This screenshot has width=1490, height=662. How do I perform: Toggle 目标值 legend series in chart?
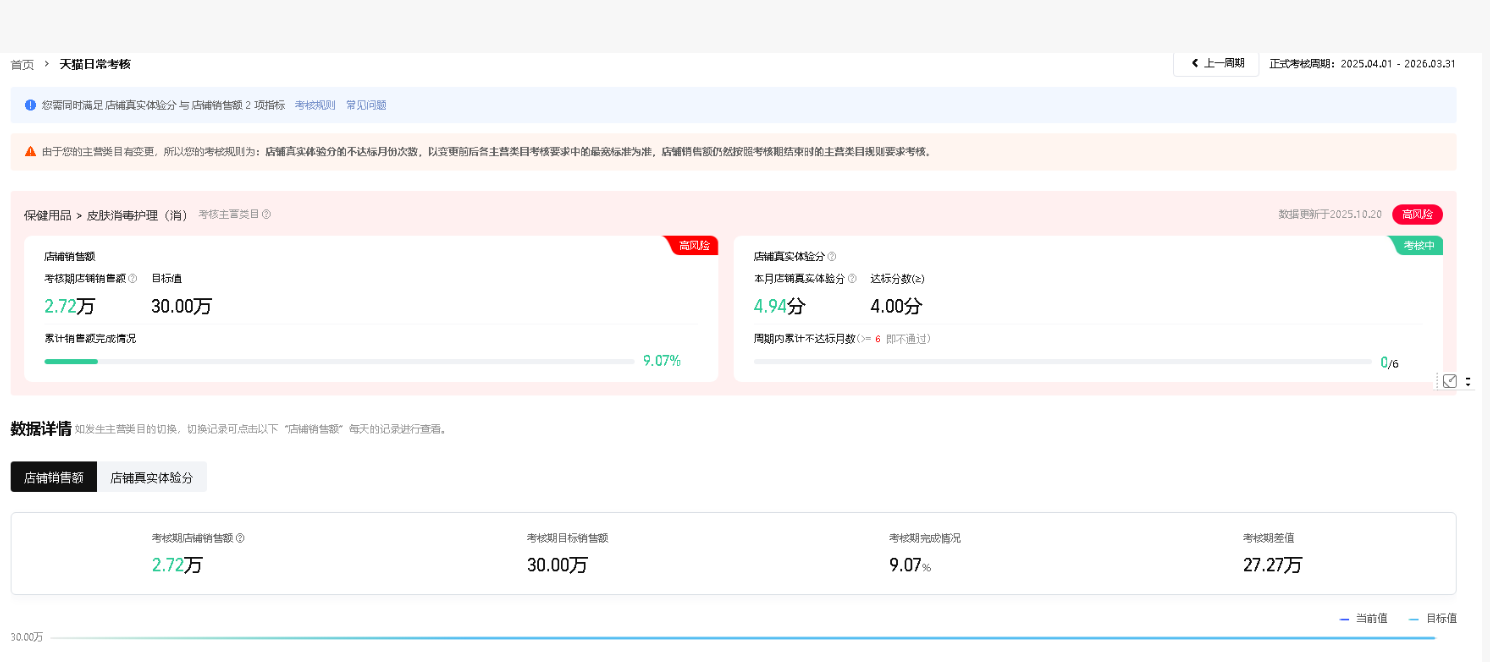coord(1433,619)
